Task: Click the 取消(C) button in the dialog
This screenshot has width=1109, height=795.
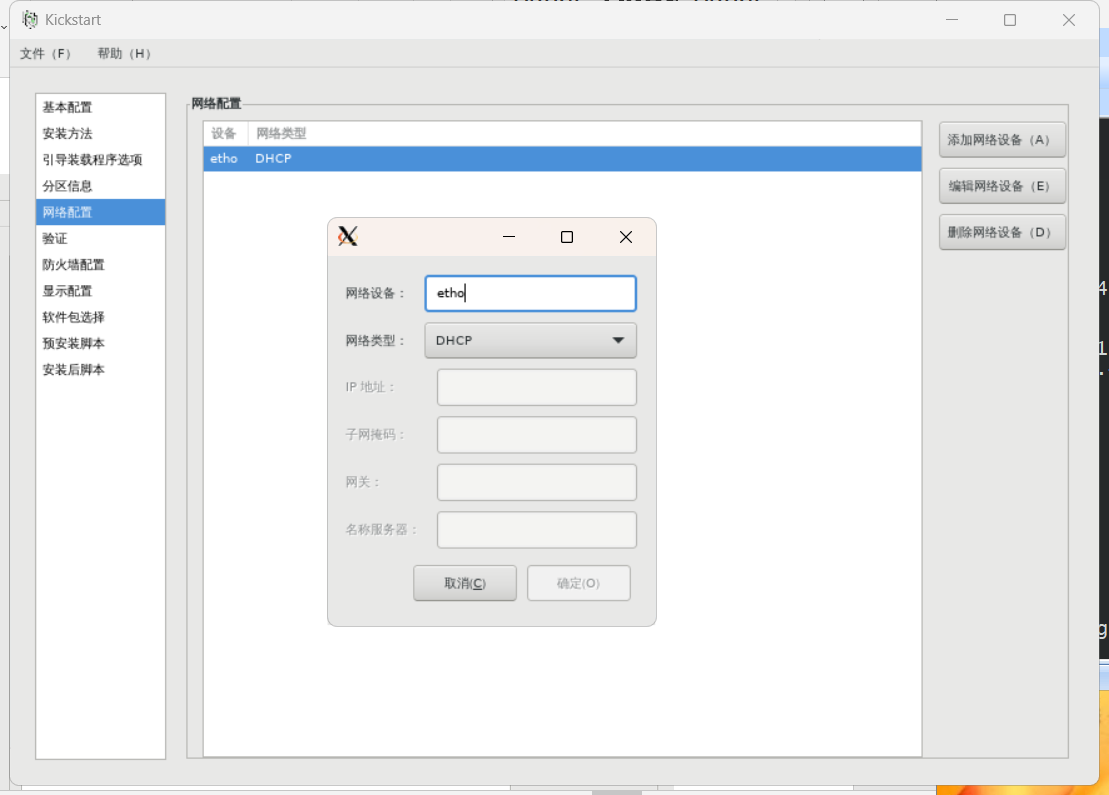Action: click(465, 583)
